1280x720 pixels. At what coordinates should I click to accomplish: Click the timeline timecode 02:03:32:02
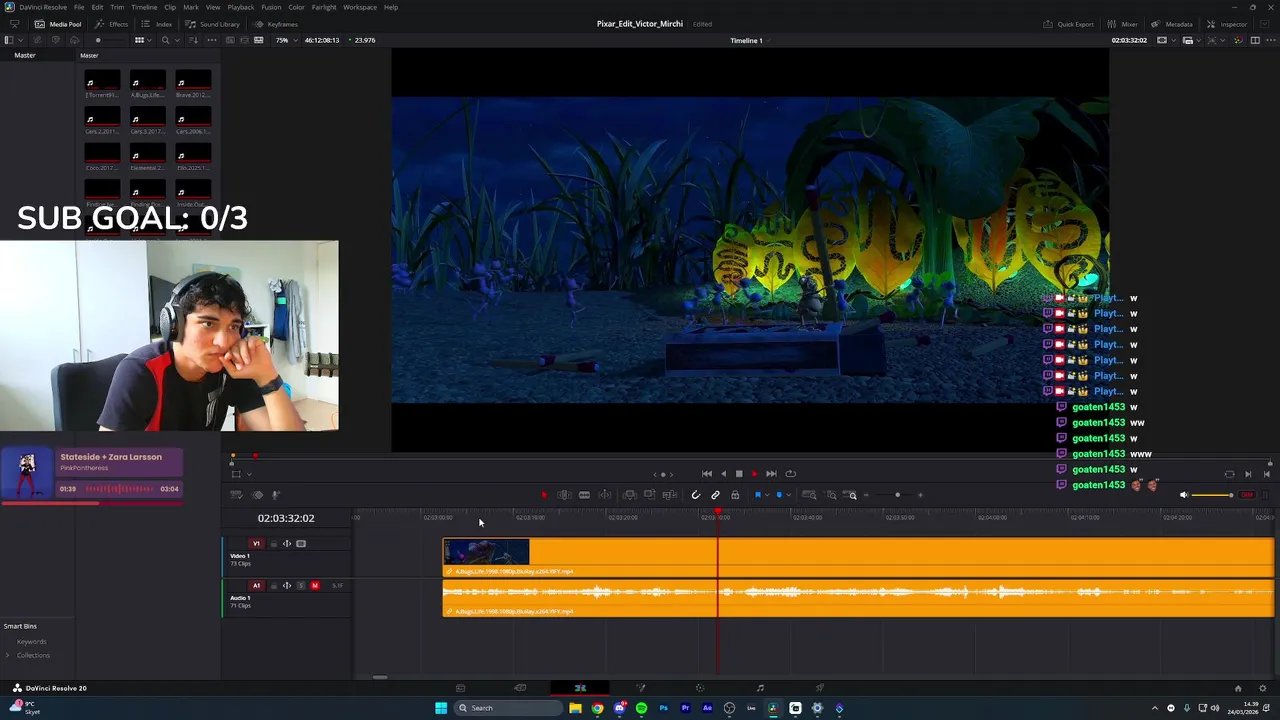click(286, 518)
